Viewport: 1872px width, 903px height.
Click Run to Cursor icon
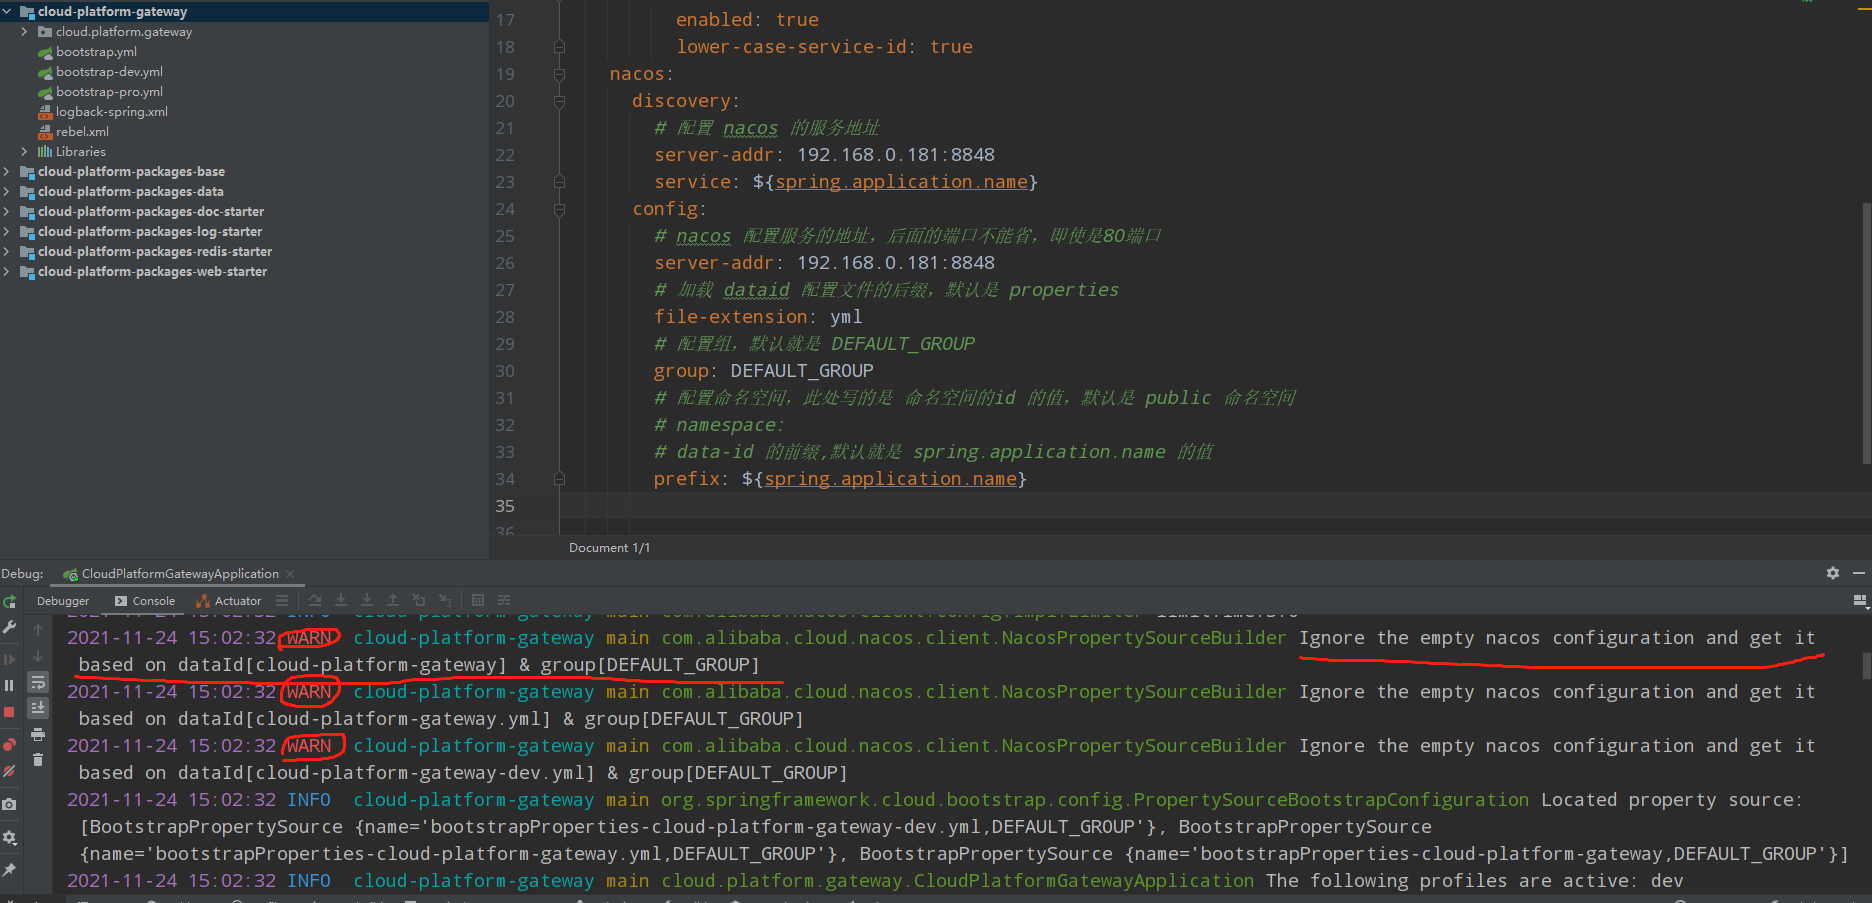click(445, 601)
